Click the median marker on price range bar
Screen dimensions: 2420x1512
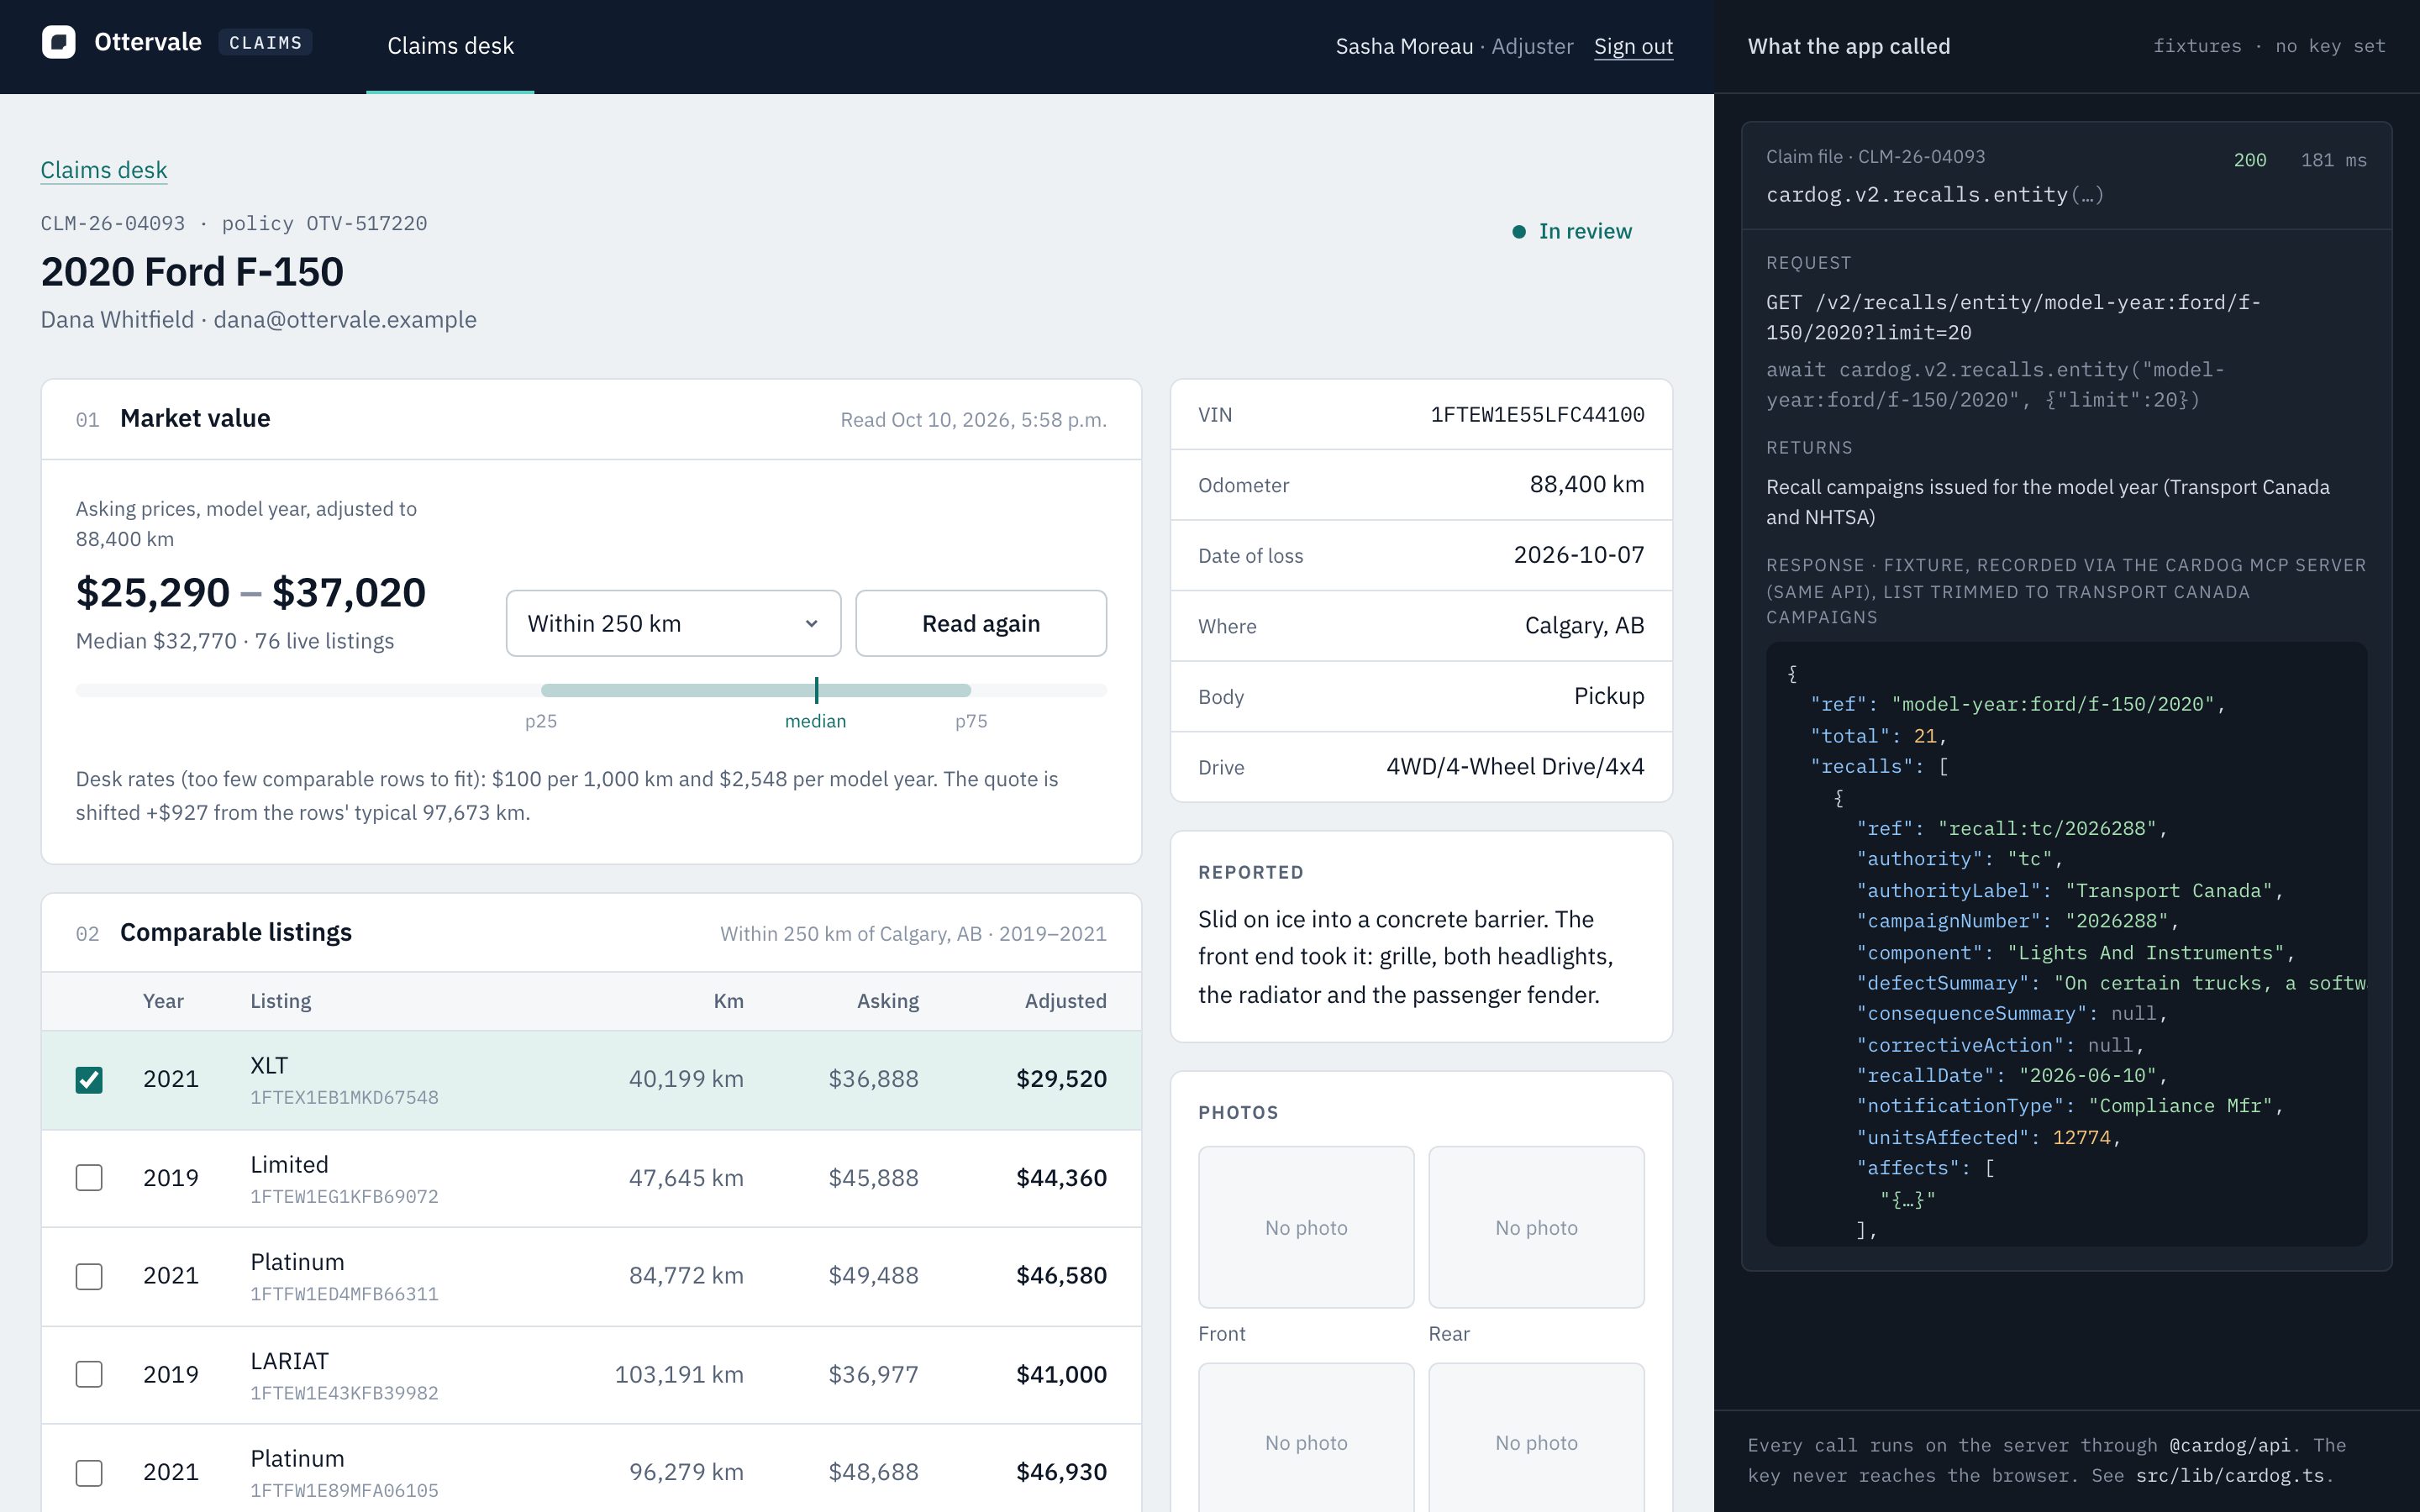click(x=816, y=690)
